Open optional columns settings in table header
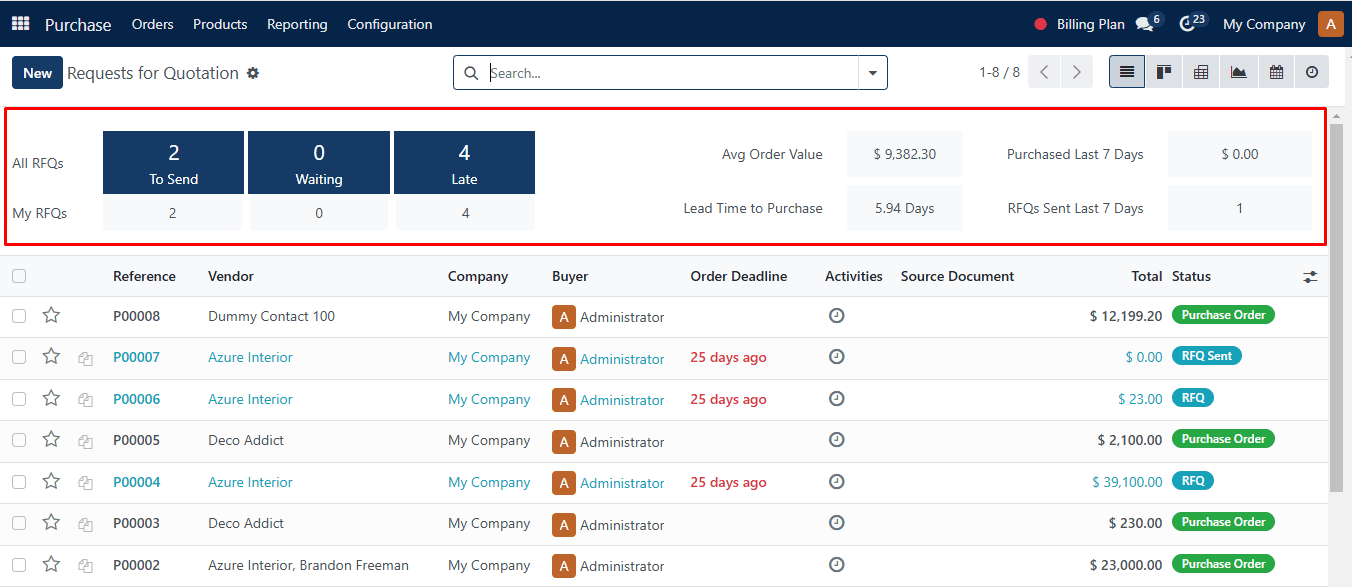The height and width of the screenshot is (587, 1352). click(x=1310, y=277)
